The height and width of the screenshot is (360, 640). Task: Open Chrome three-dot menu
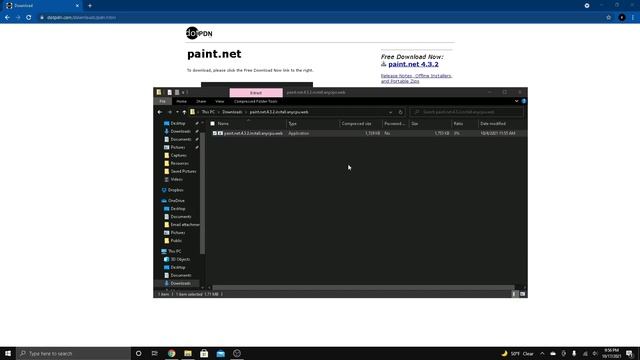pos(633,18)
